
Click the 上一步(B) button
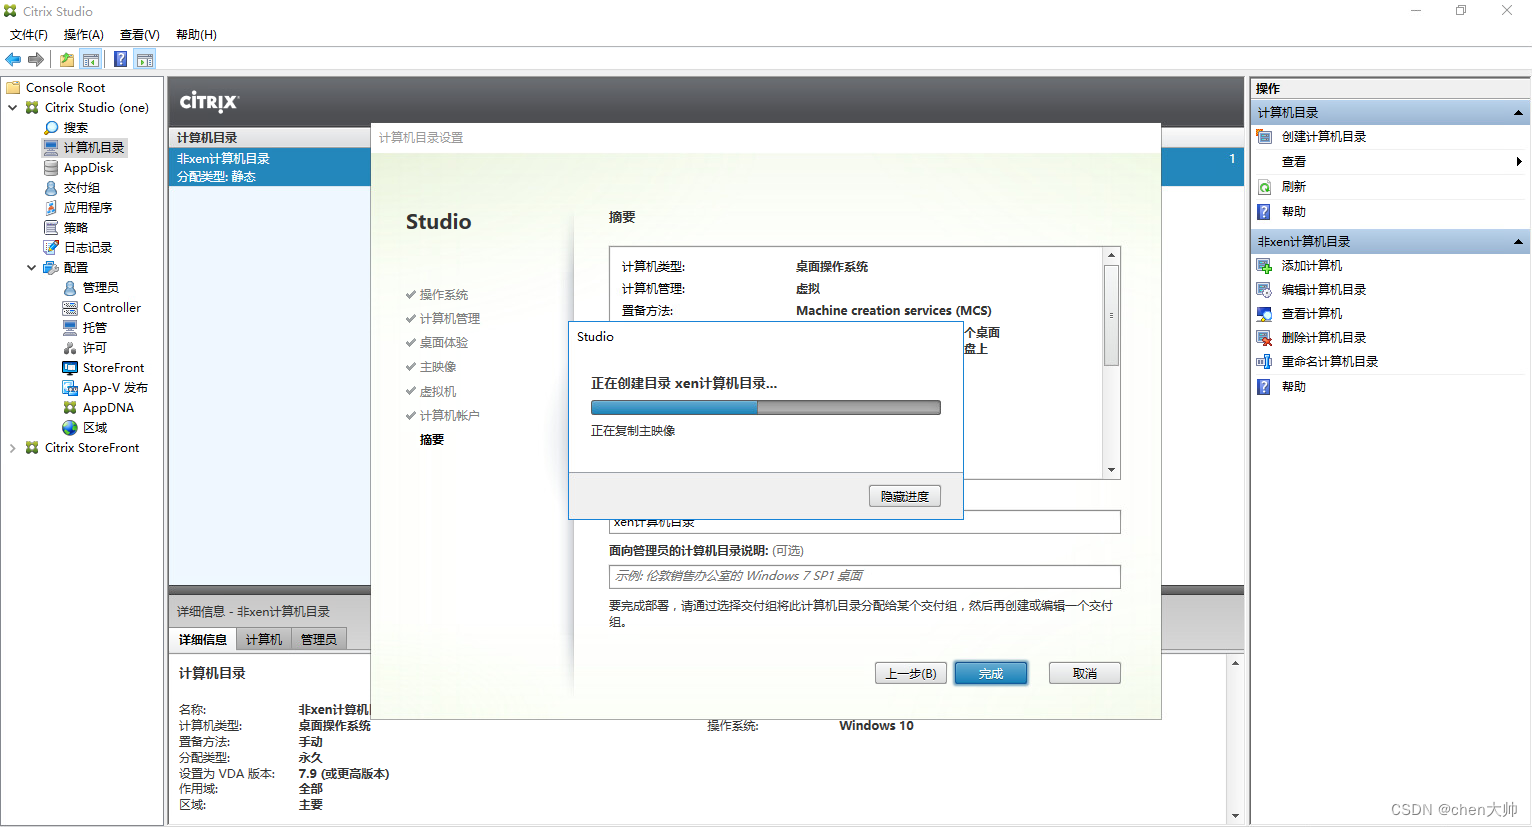click(911, 674)
